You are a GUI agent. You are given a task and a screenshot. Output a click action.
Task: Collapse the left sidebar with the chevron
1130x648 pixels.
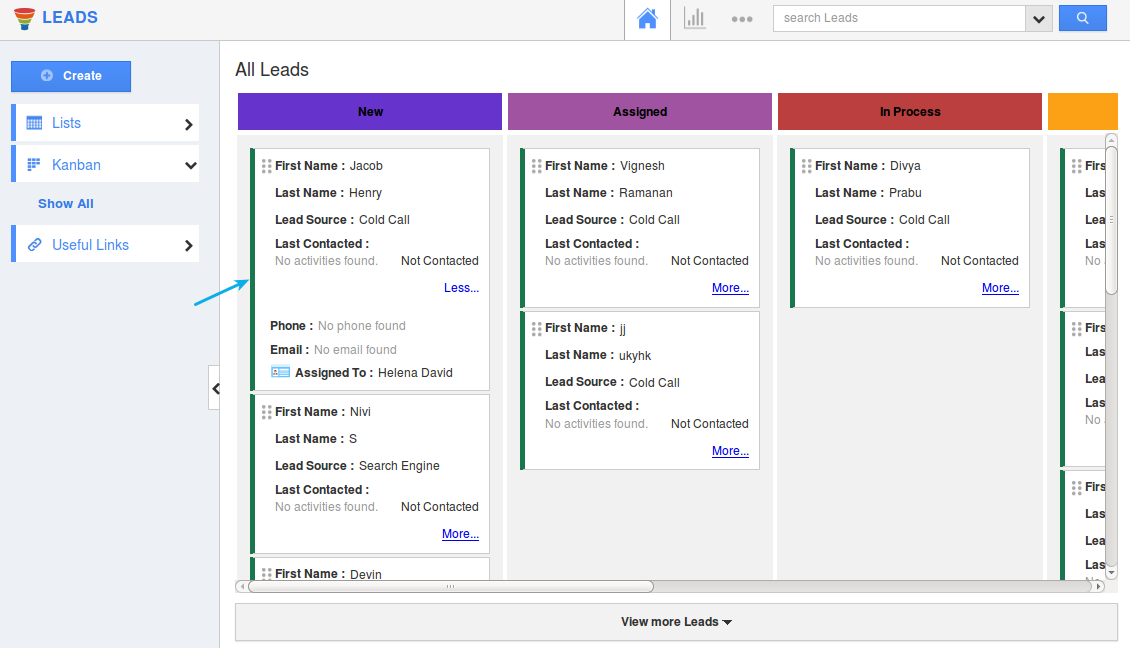pos(216,388)
